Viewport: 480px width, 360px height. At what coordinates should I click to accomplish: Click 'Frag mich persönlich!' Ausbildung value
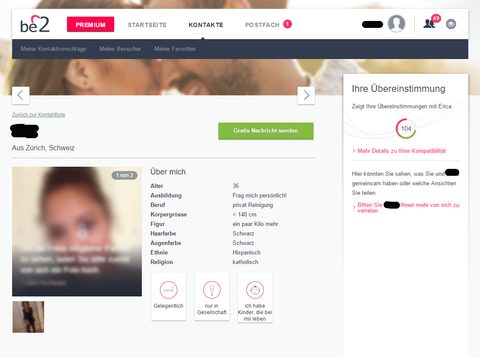point(259,195)
